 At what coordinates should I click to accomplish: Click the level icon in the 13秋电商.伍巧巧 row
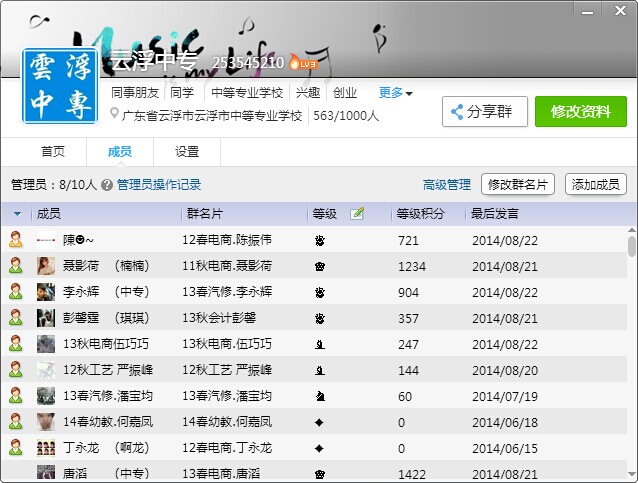coord(320,345)
